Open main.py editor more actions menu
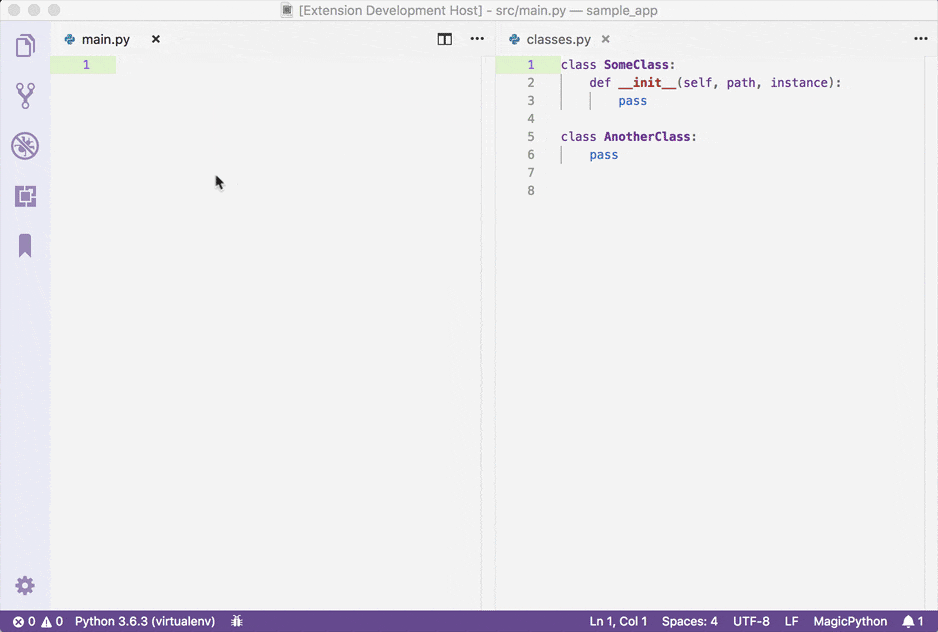Viewport: 938px width, 632px height. coord(477,39)
